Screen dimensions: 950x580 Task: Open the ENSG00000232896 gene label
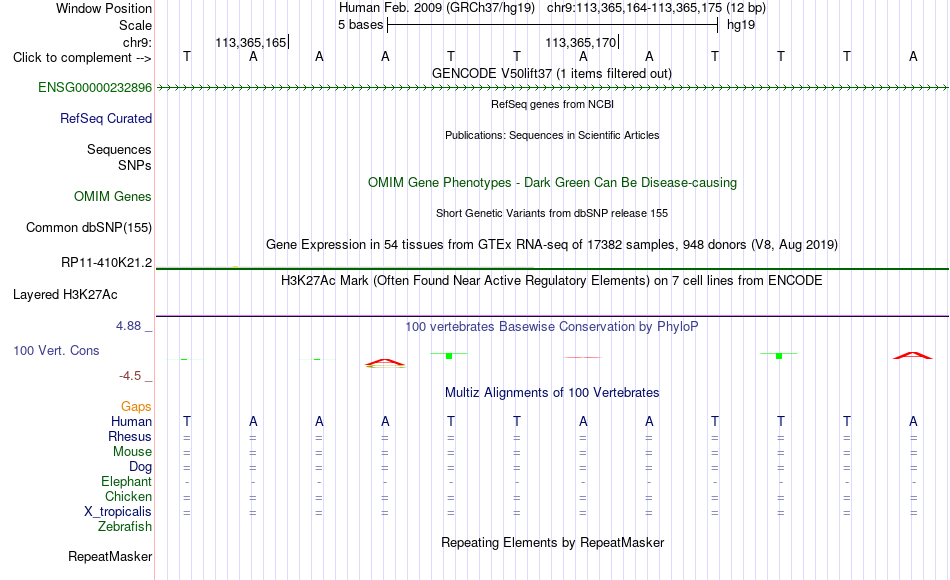[x=95, y=87]
